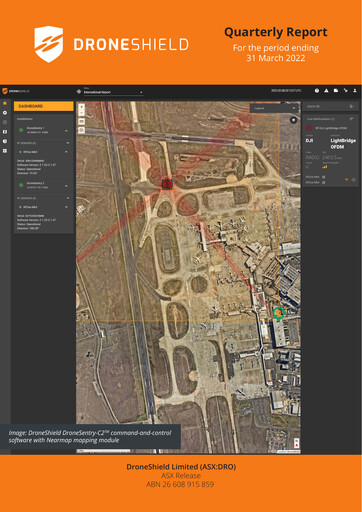Click the DroneSentry 2 installation name
The width and height of the screenshot is (362, 512).
coord(35,183)
